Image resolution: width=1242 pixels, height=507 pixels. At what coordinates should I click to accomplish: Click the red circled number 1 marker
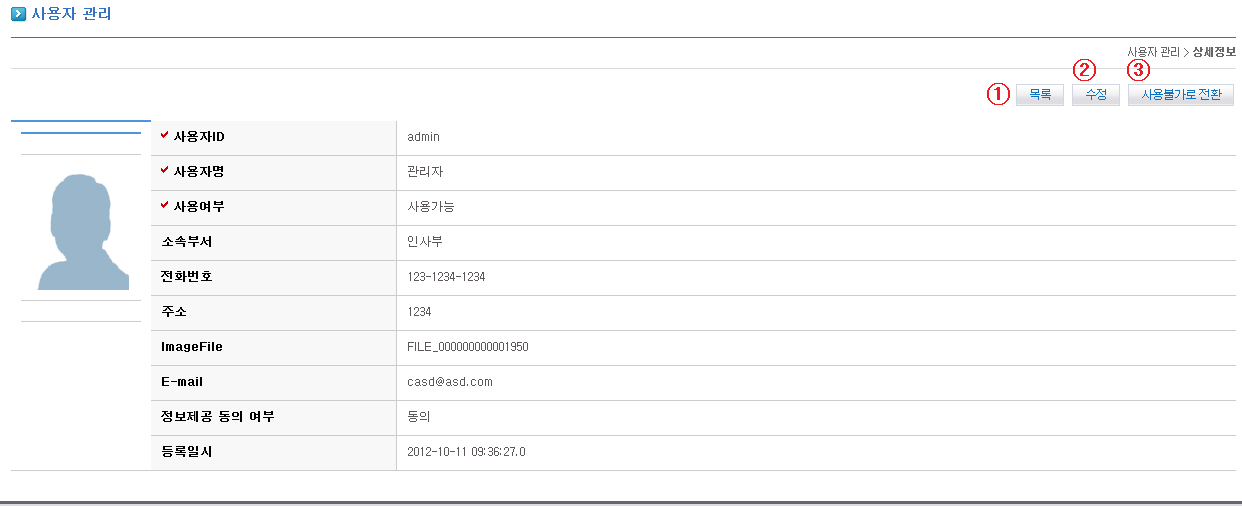(997, 94)
